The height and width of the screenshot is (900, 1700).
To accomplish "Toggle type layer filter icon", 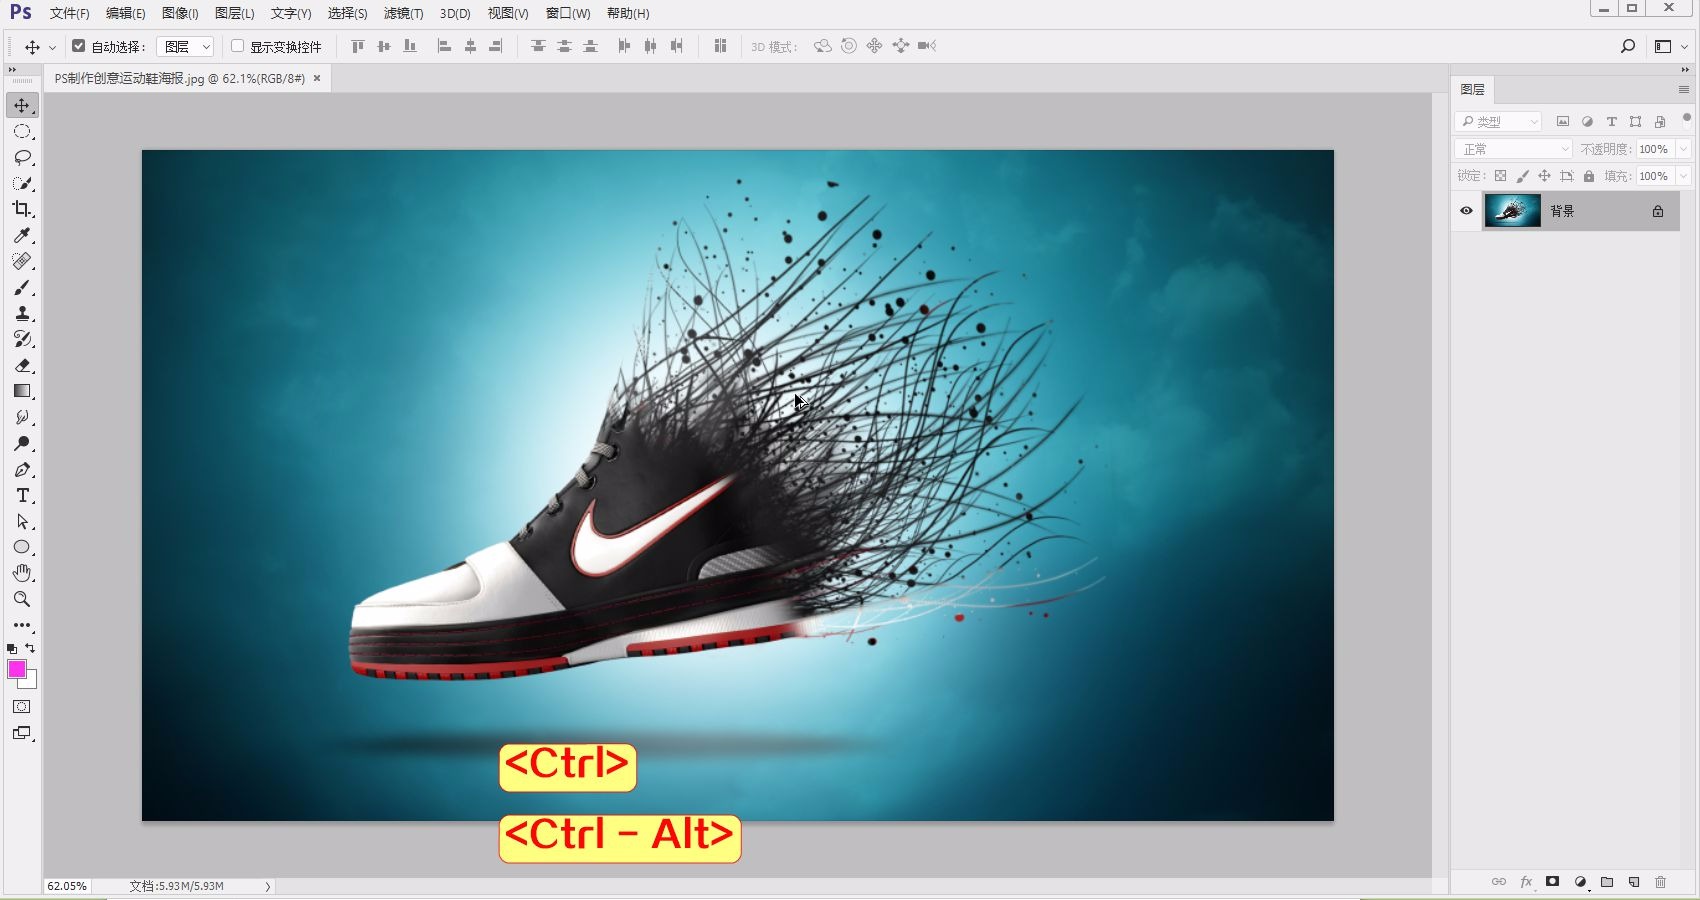I will (1611, 122).
